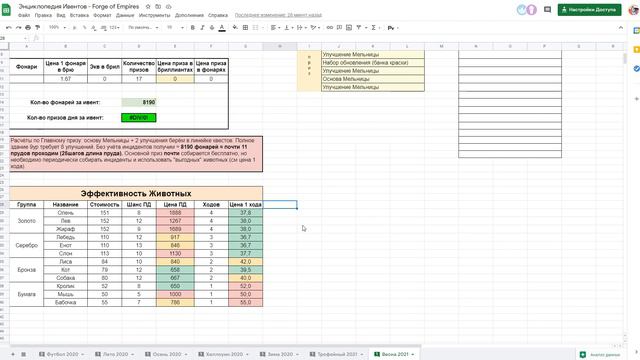640x360 pixels.
Task: Toggle strikethrough formatting
Action: click(x=212, y=28)
